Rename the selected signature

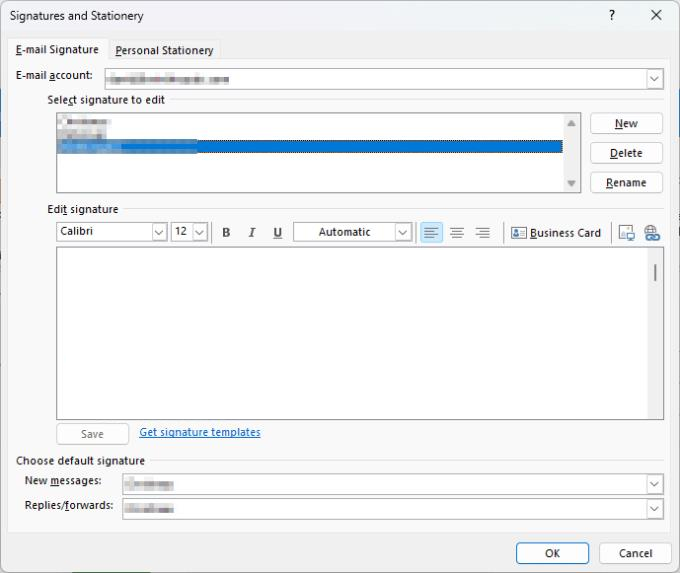[626, 183]
